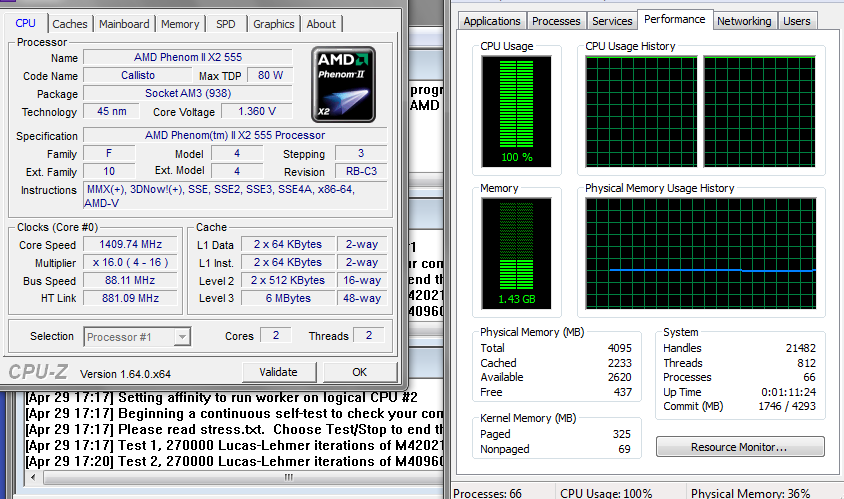Click the Version 1.64.0.x64 label
This screenshot has width=844, height=499.
coord(125,374)
